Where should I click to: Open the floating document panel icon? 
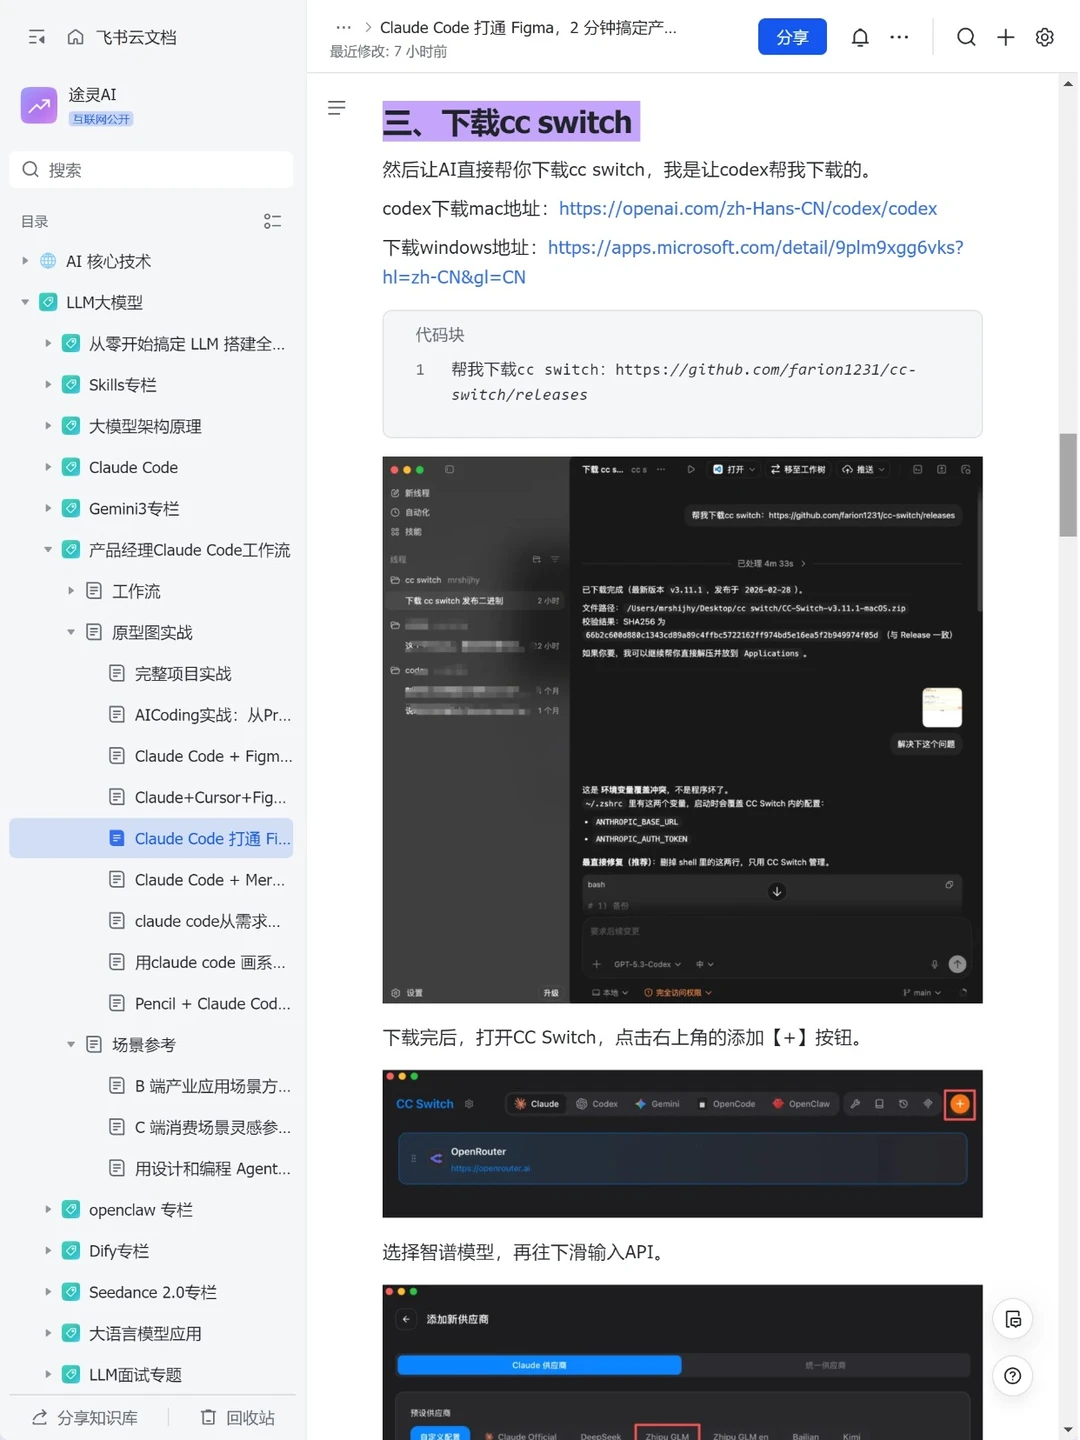[1012, 1319]
